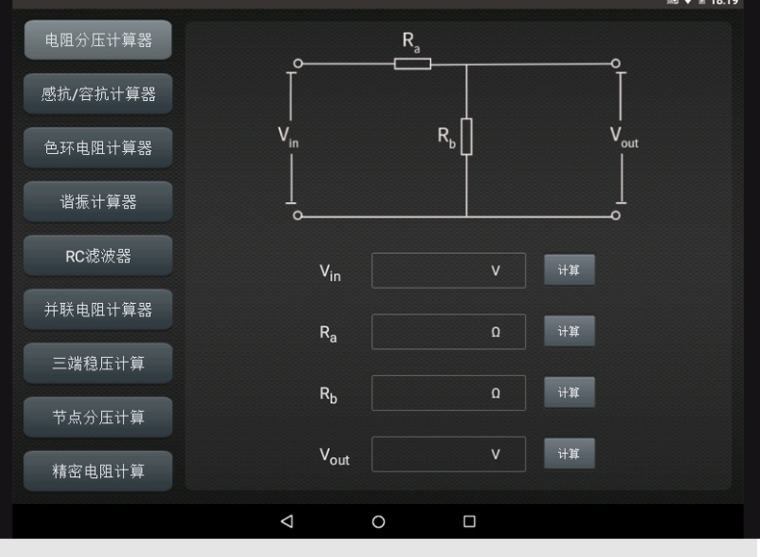Switch to 感抗/容抗计算器
Image resolution: width=760 pixels, height=557 pixels.
coord(98,94)
